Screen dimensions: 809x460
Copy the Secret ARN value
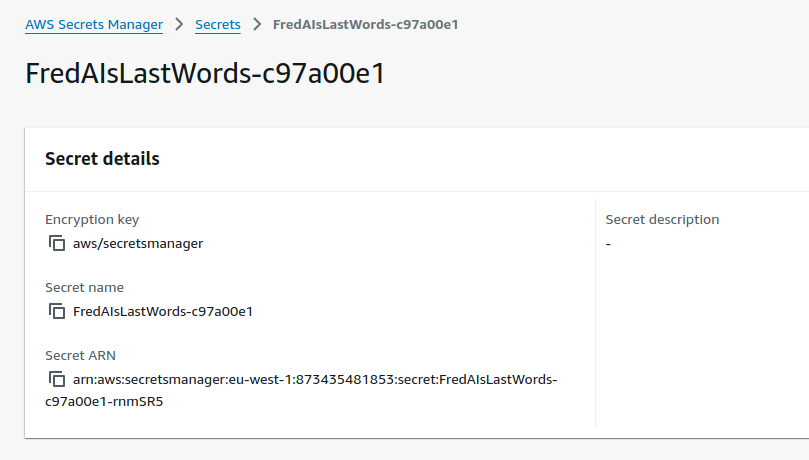(57, 380)
